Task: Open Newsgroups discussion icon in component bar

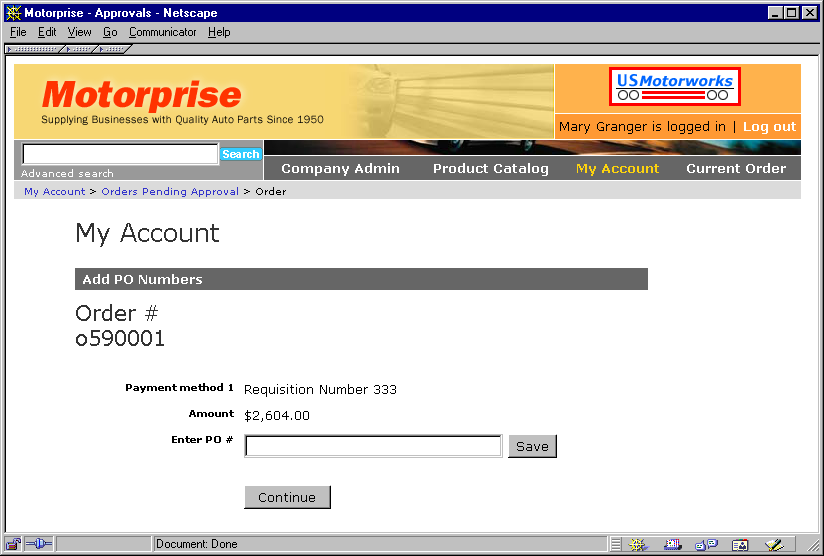Action: pyautogui.click(x=706, y=544)
